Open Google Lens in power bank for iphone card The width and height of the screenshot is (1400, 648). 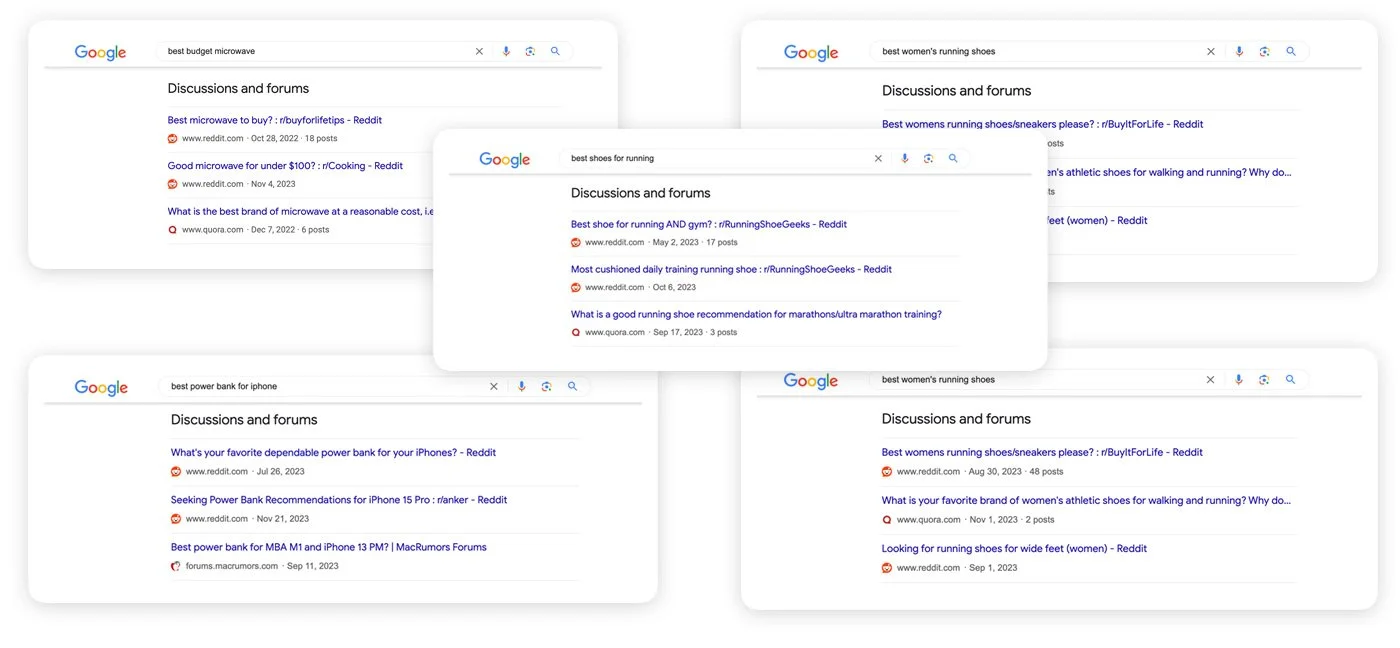click(x=546, y=386)
